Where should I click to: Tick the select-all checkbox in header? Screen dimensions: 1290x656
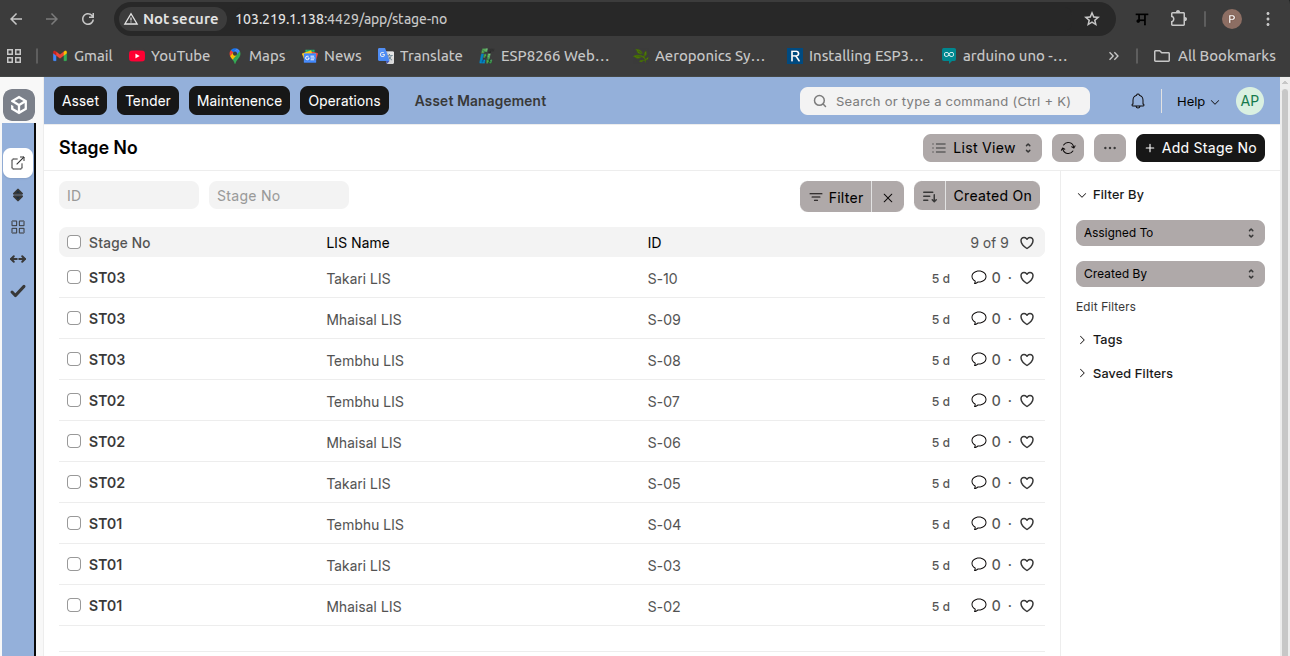[x=74, y=242]
